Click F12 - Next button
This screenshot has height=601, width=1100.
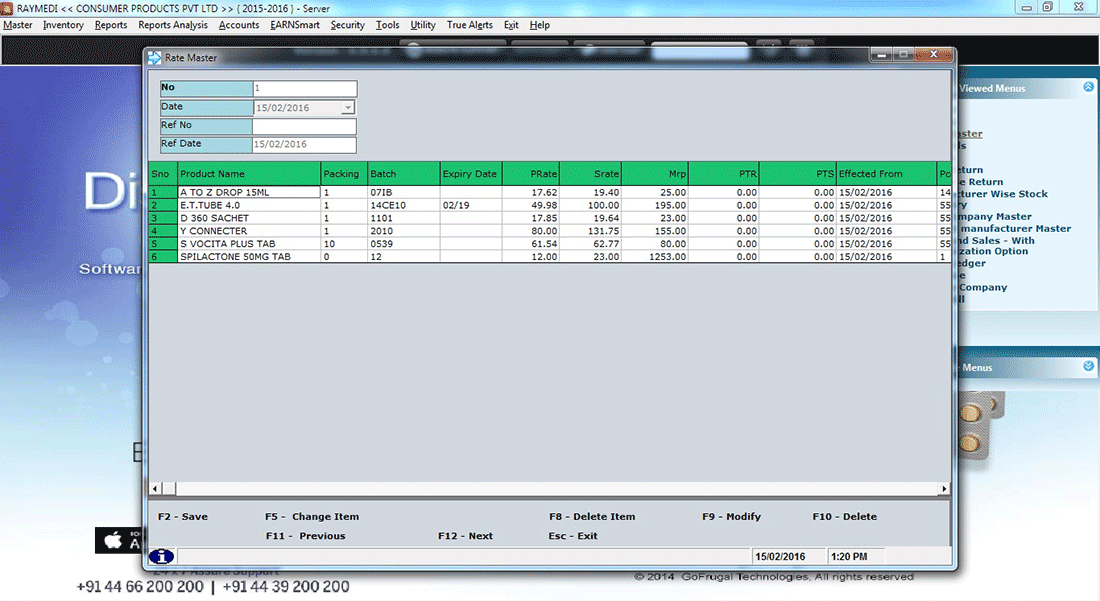(465, 536)
